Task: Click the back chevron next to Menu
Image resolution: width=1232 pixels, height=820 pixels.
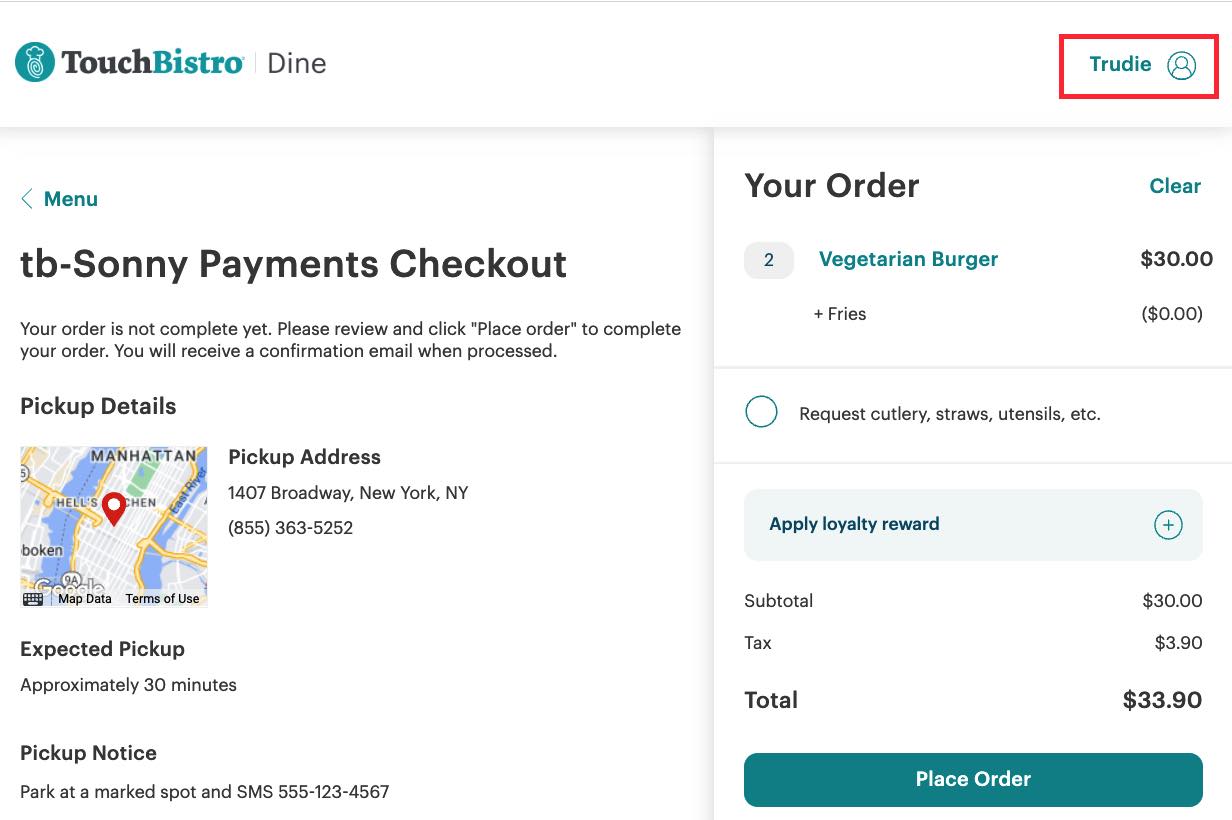Action: 27,199
